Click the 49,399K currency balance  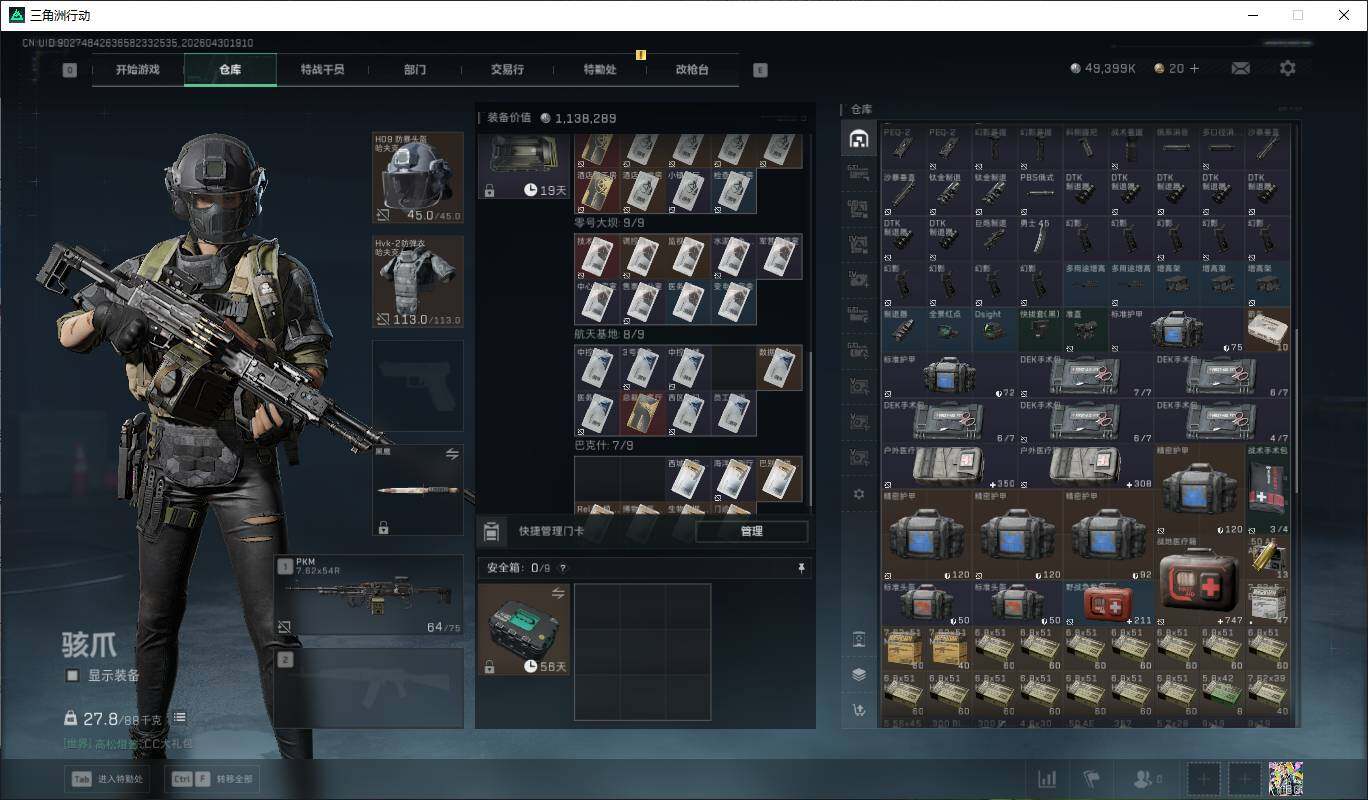[1103, 69]
